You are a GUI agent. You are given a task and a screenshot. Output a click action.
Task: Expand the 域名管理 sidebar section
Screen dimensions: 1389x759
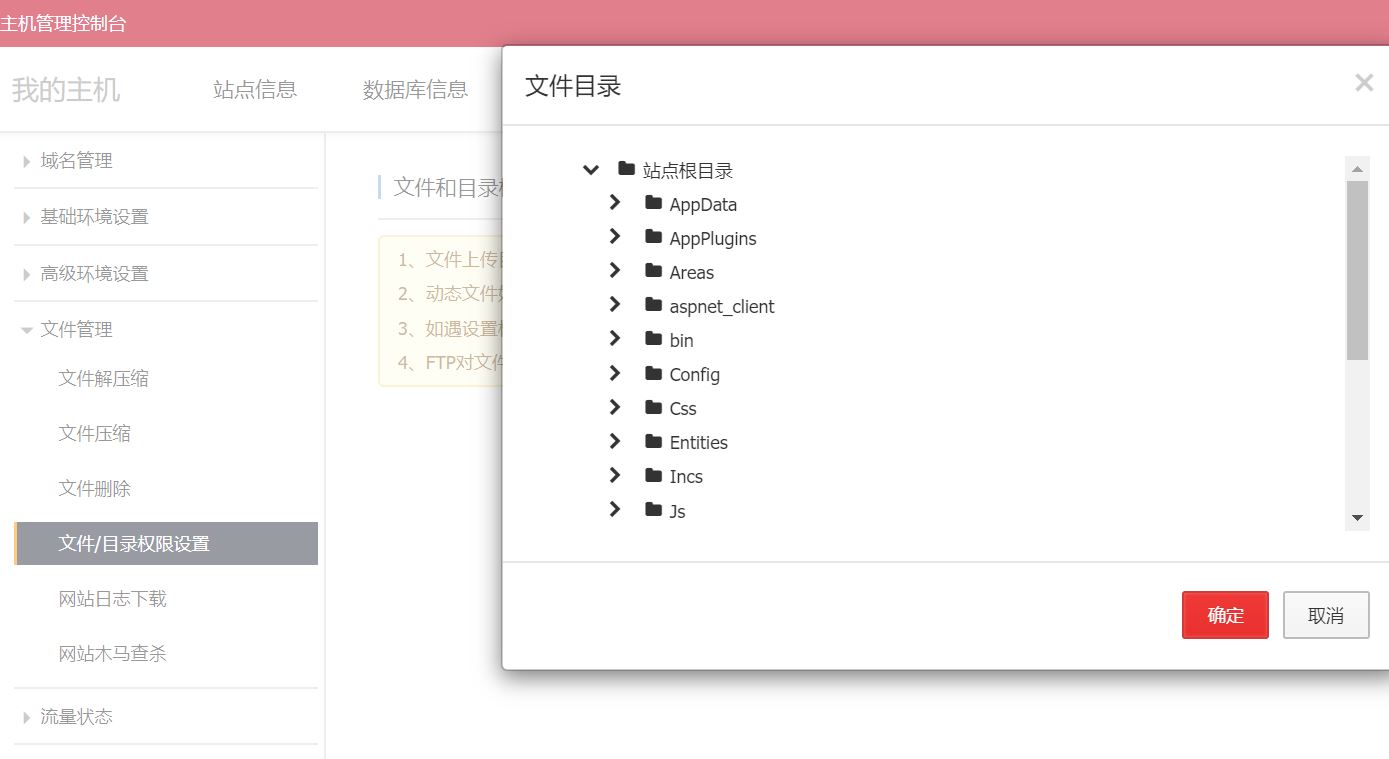coord(27,161)
